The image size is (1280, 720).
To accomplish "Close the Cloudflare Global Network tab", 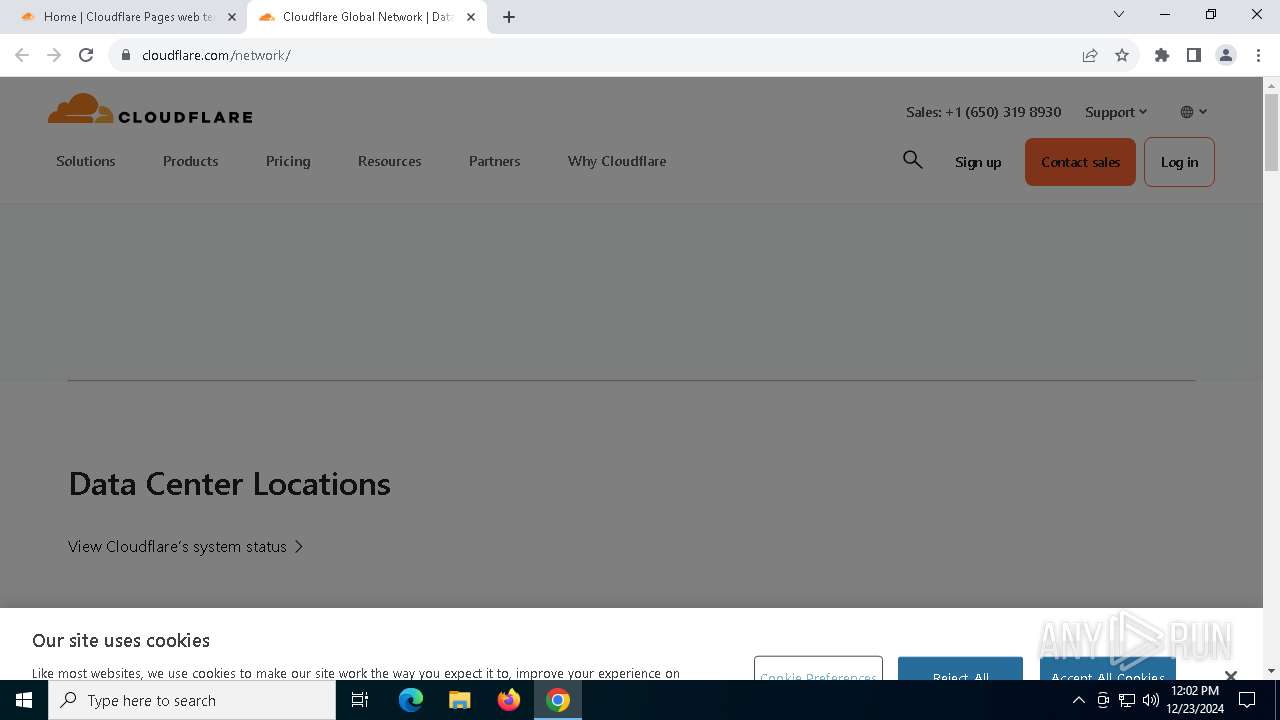I will (471, 17).
